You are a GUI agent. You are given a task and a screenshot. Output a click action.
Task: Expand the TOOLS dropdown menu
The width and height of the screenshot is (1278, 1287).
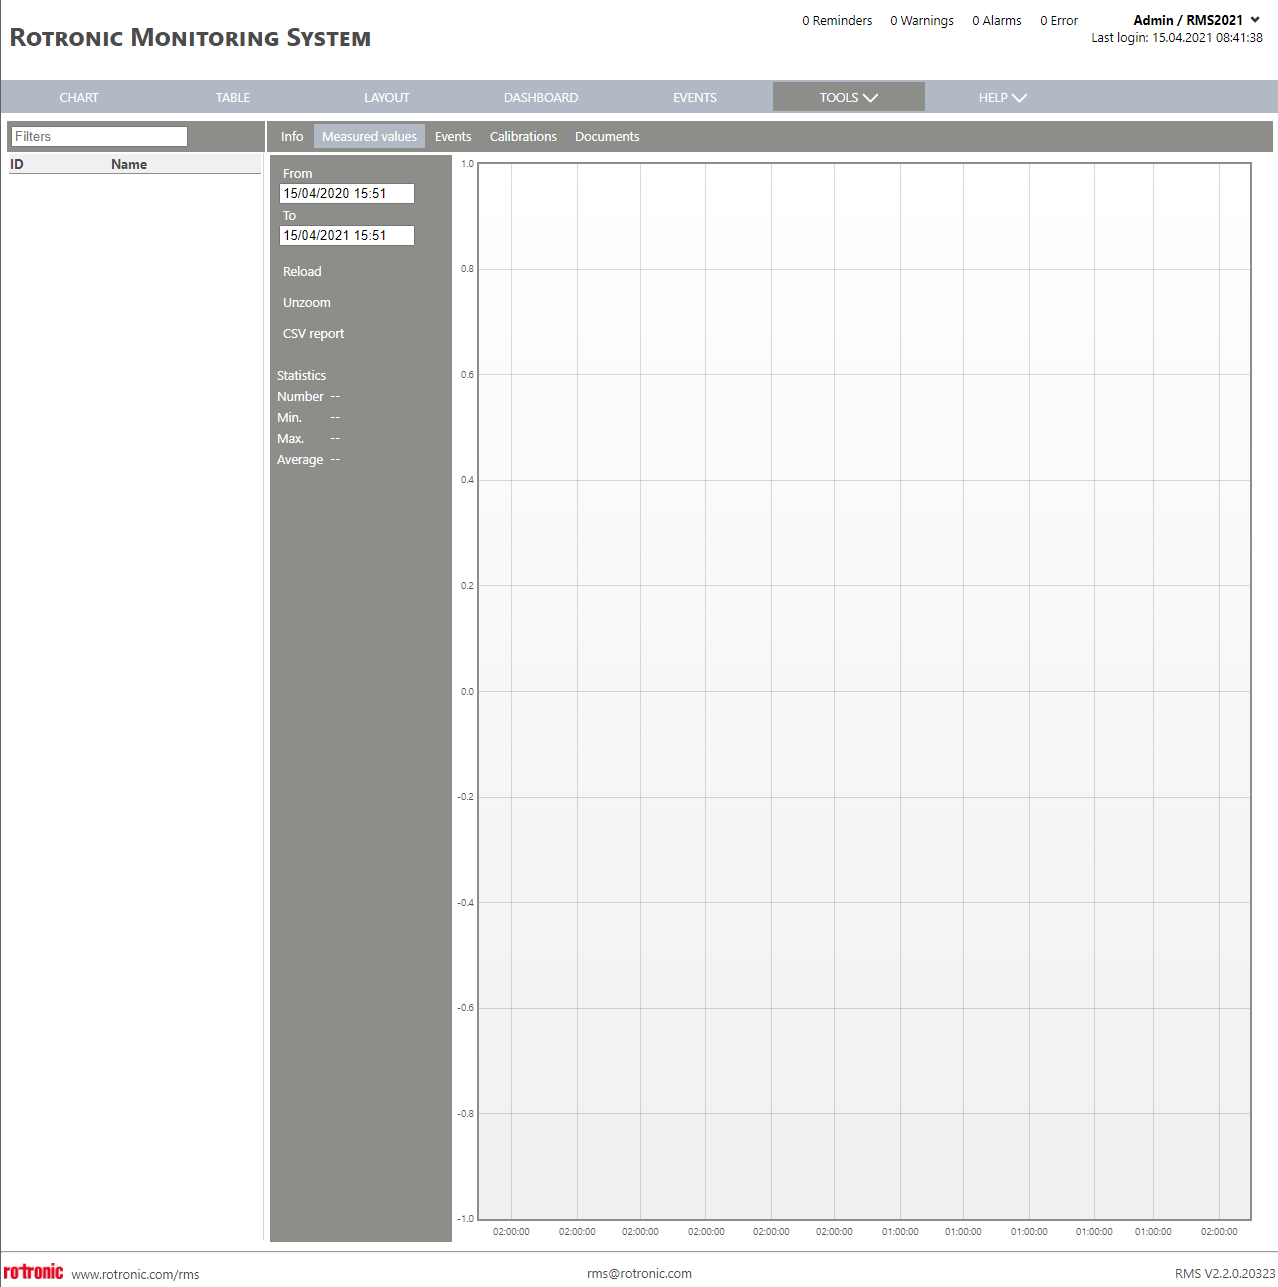pyautogui.click(x=849, y=97)
